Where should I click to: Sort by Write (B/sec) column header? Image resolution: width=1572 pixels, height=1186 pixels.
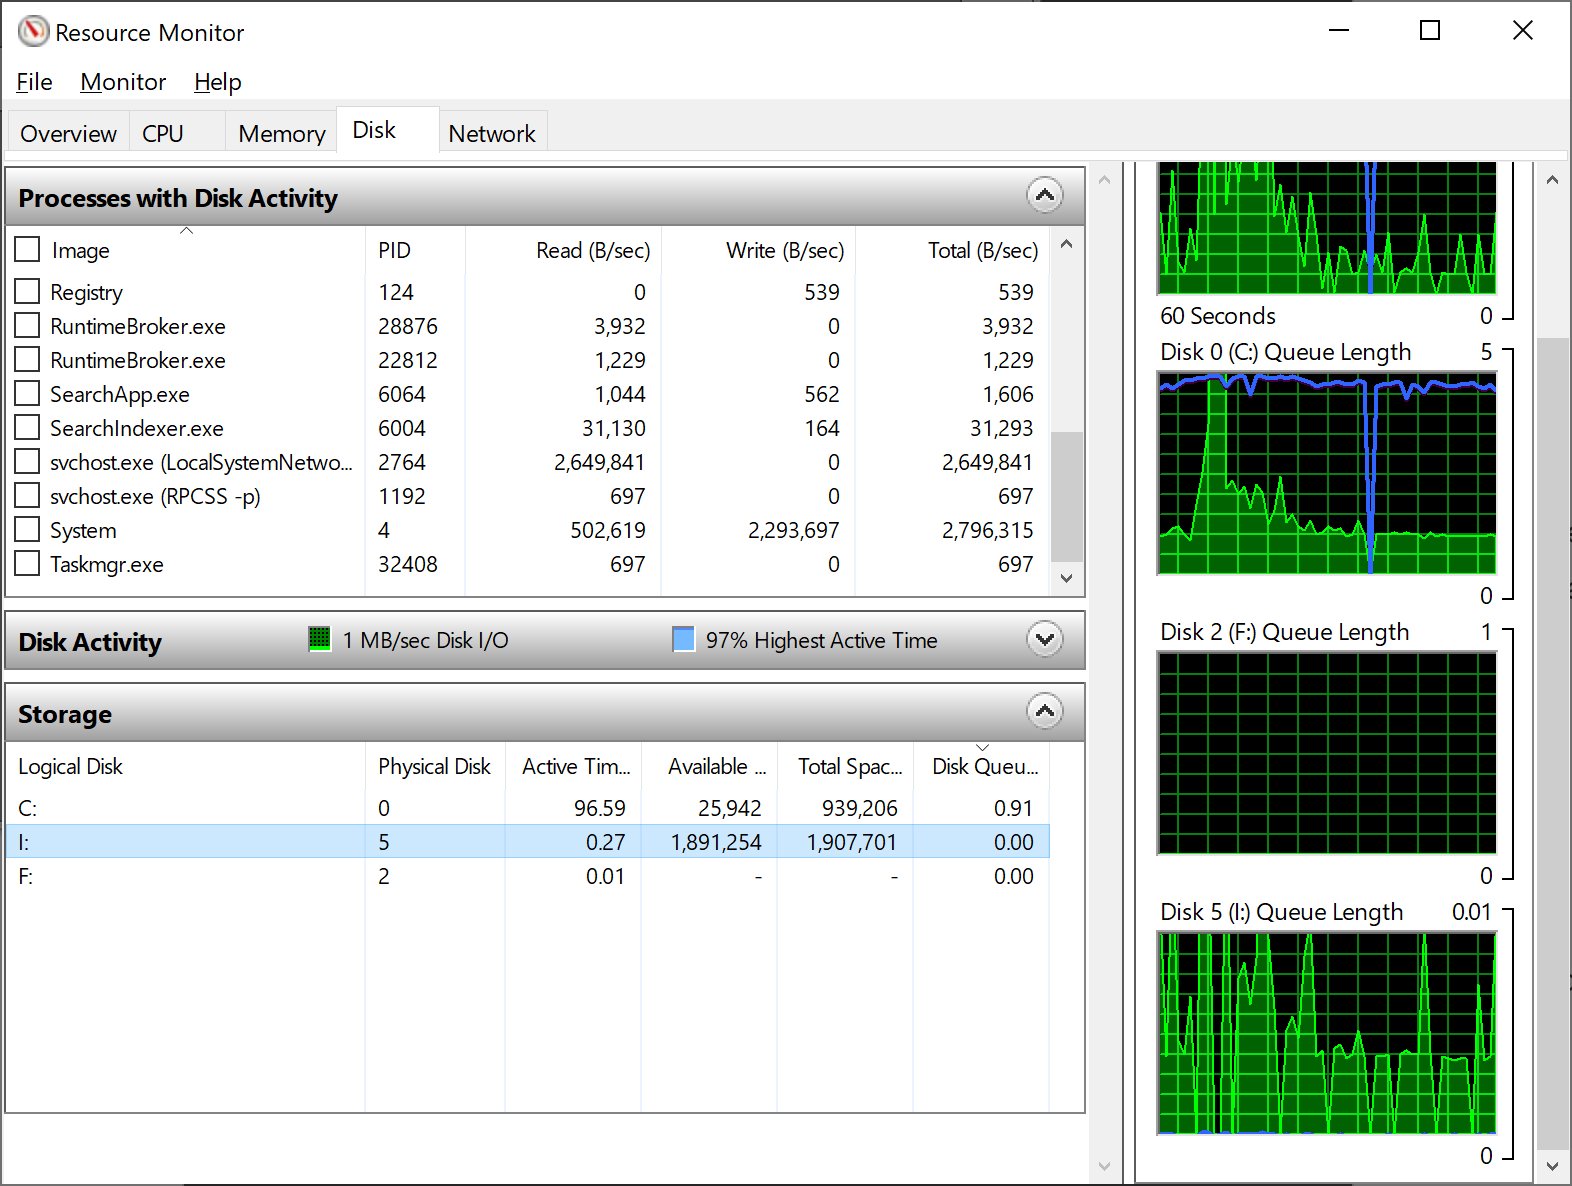[x=758, y=250]
